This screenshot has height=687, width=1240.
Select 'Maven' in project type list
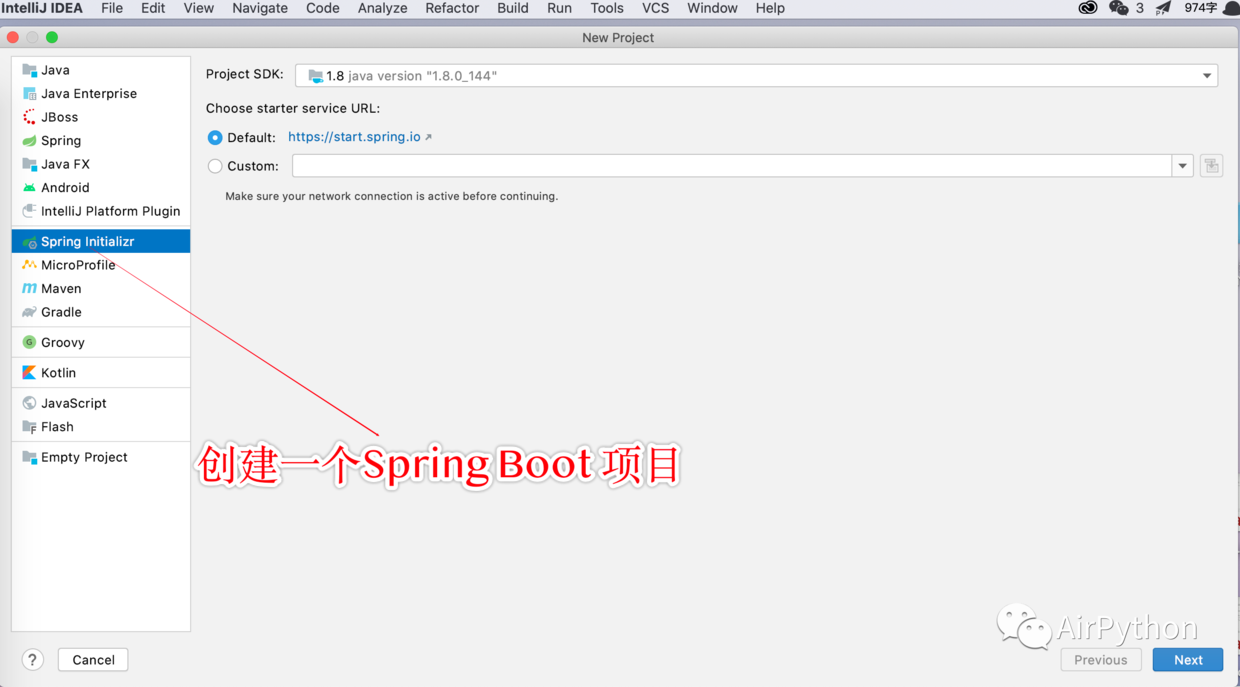pos(101,288)
